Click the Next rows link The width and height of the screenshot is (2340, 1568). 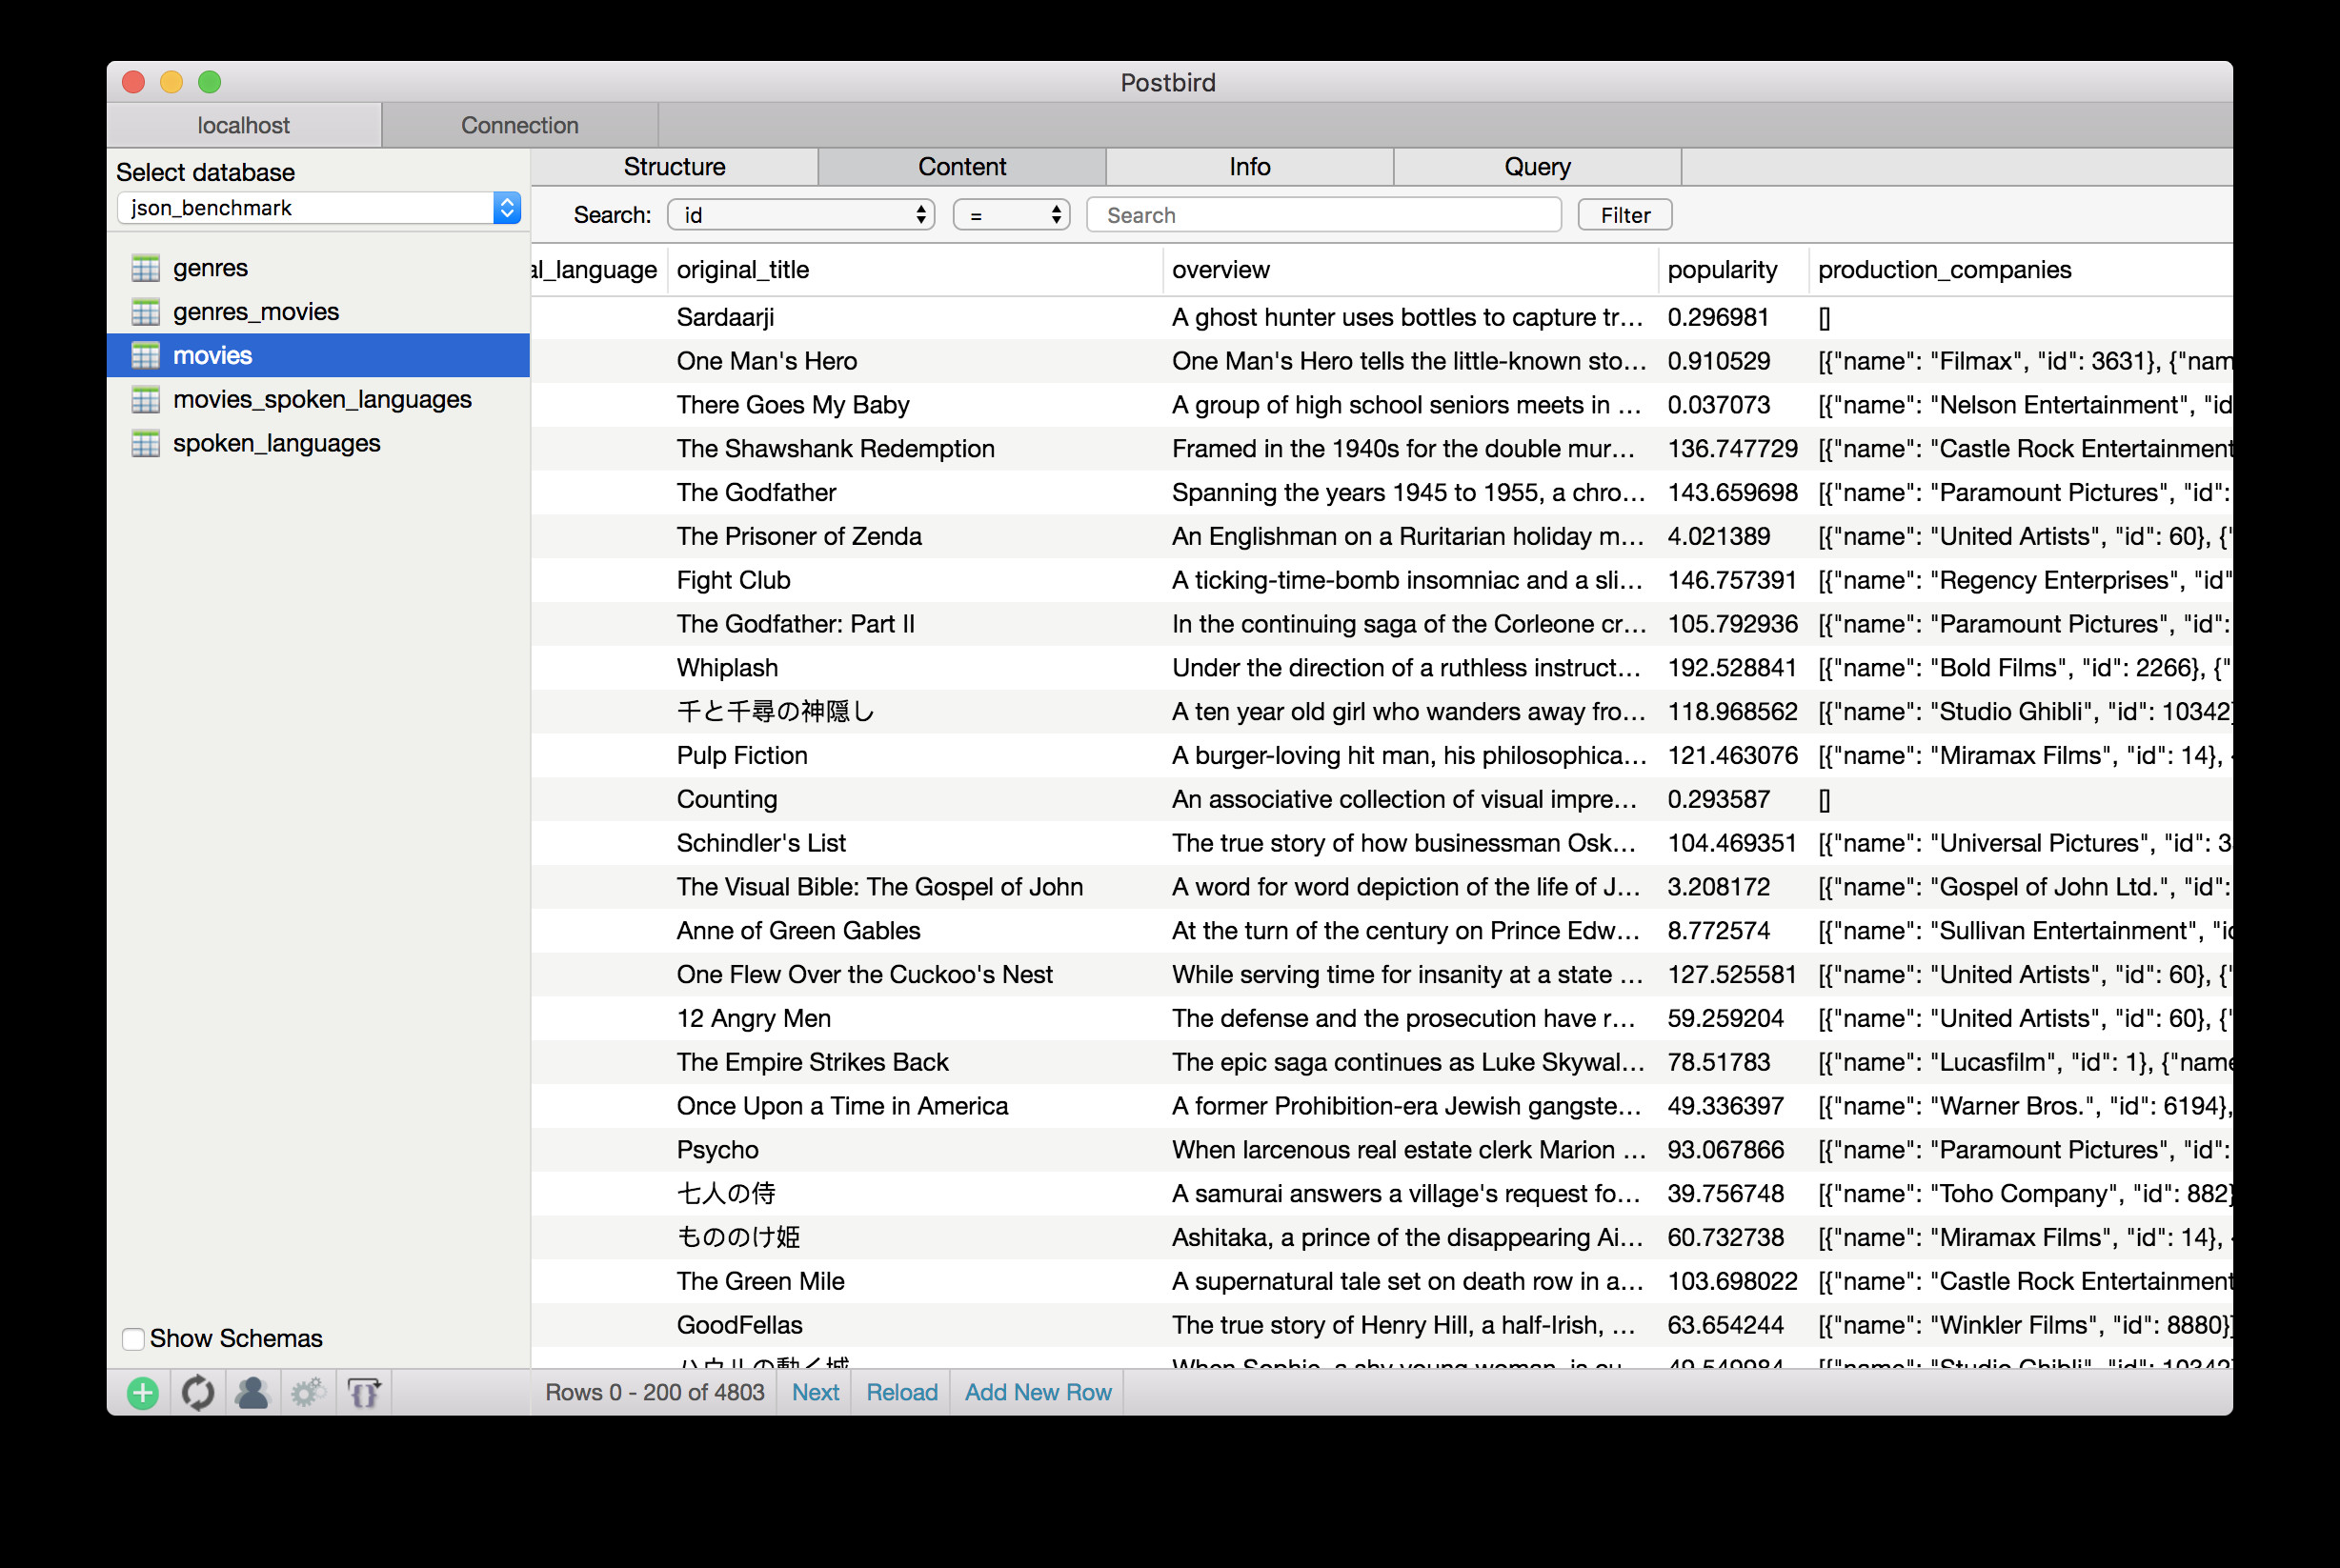815,1392
